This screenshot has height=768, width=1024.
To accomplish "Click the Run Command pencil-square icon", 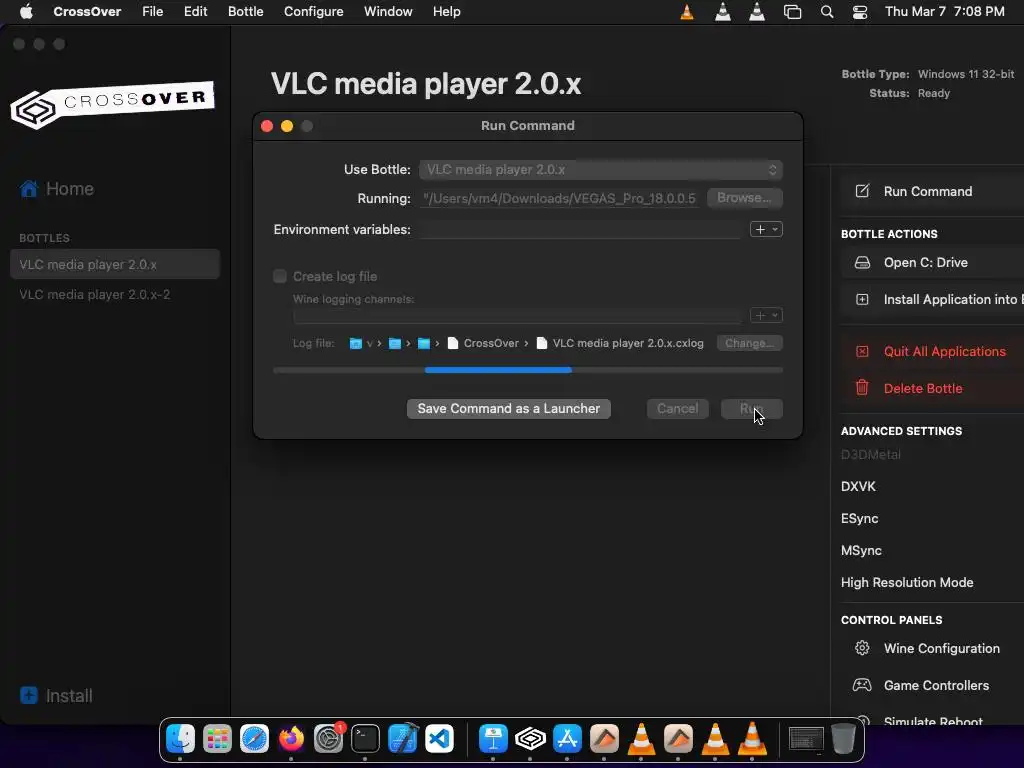I will coord(862,191).
